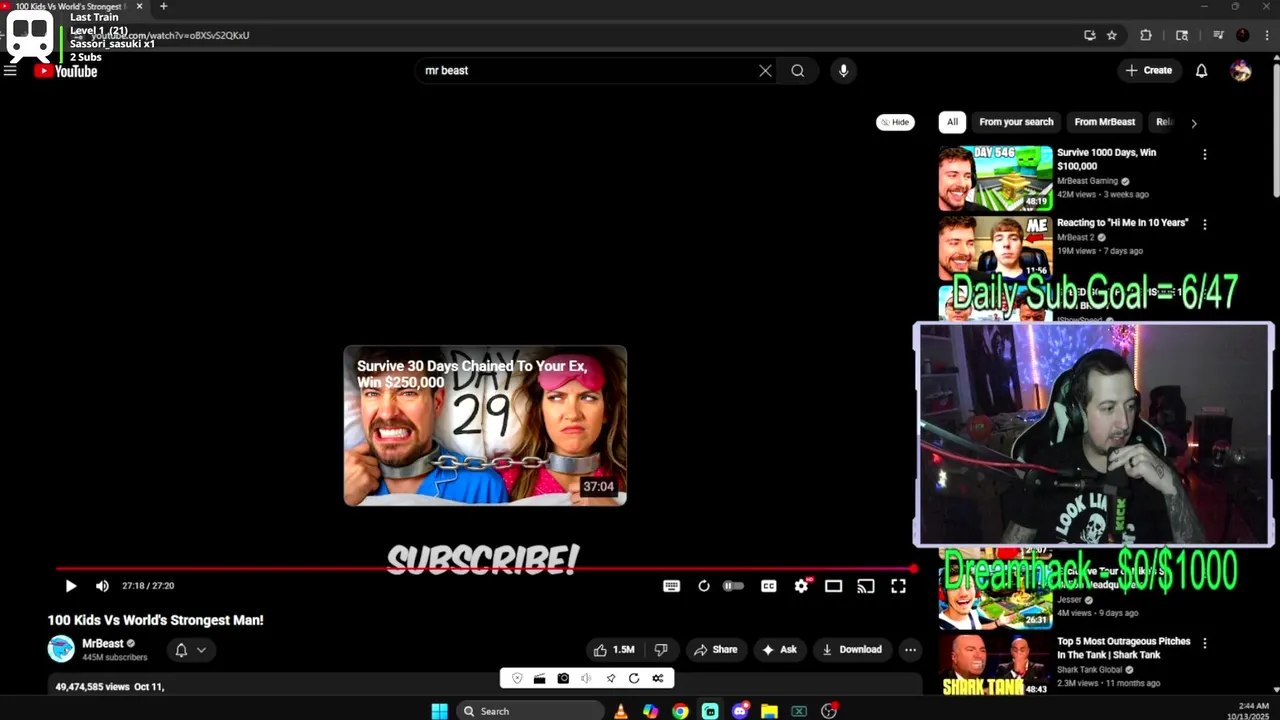Go to the YouTube home logo
This screenshot has width=1280, height=720.
[66, 71]
